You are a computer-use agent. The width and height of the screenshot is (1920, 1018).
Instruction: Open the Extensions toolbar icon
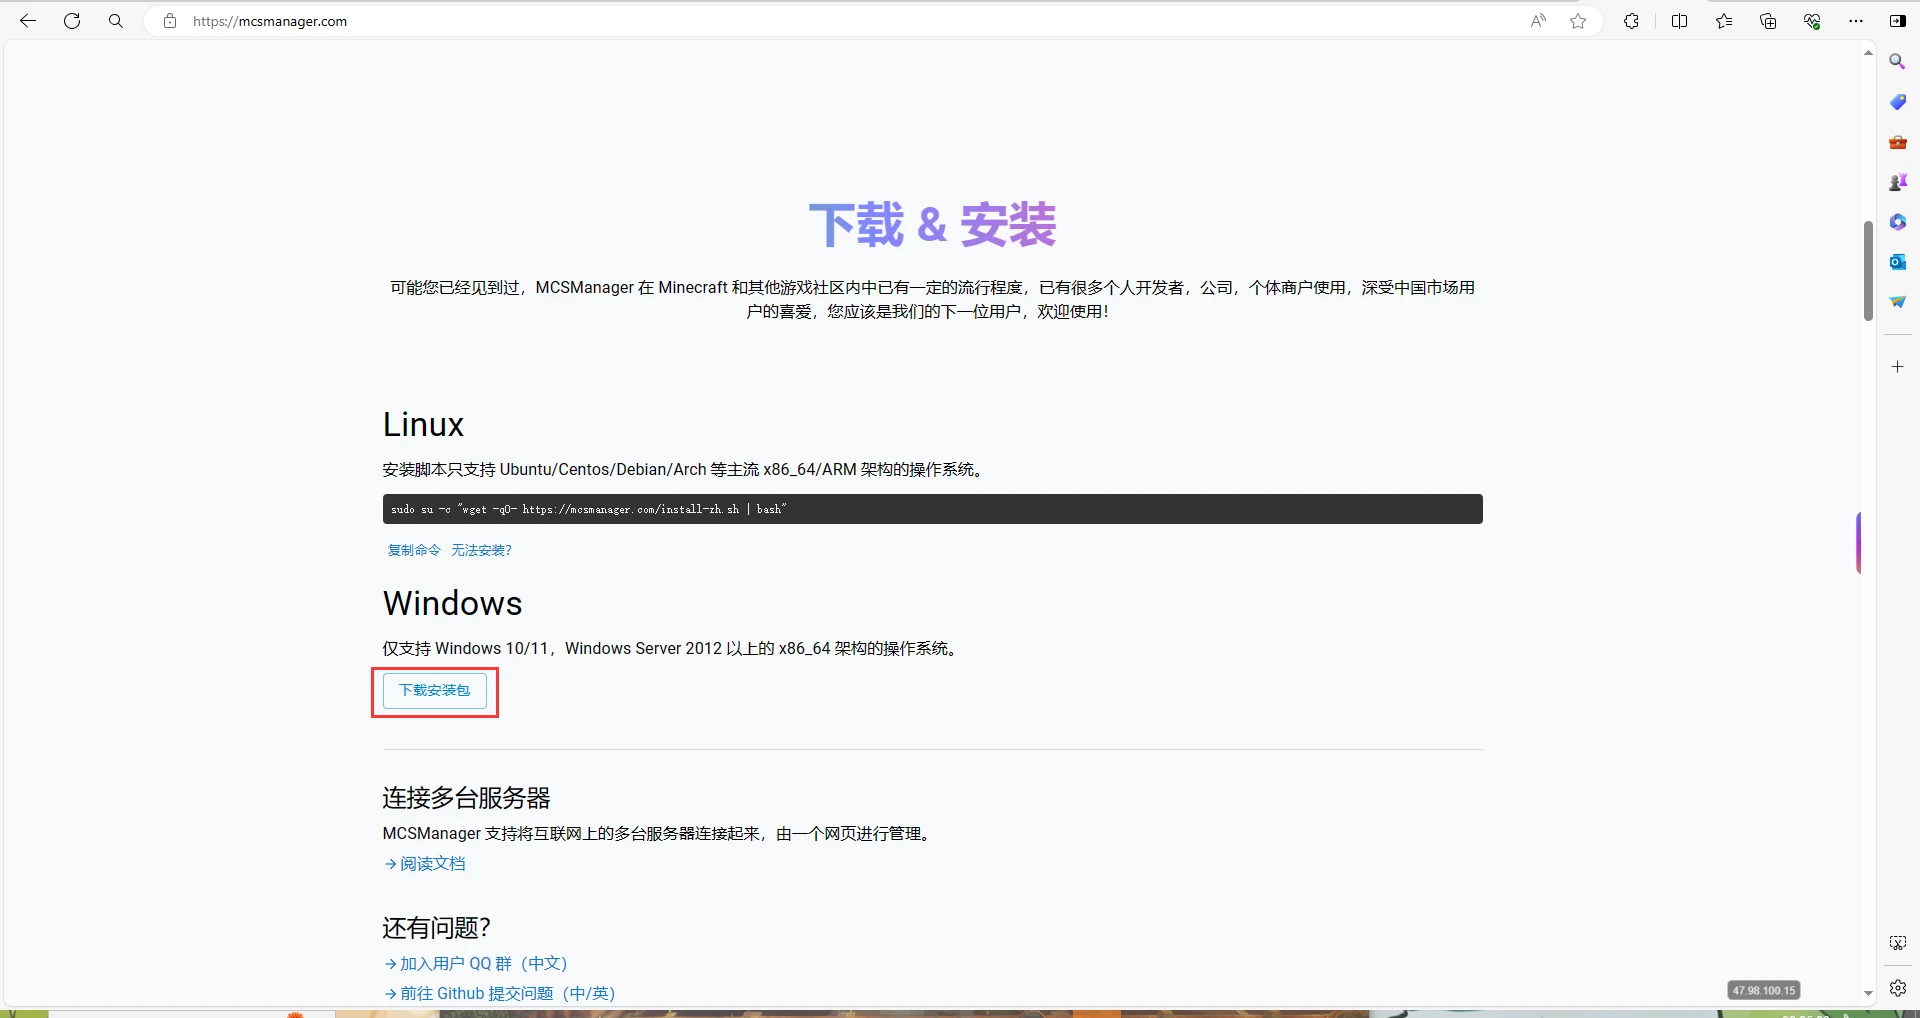(1631, 21)
